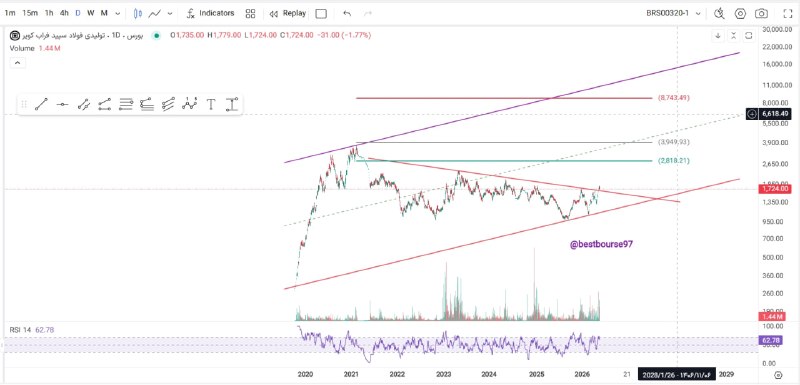Switch to M monthly interval
The image size is (800, 385).
click(x=104, y=13)
